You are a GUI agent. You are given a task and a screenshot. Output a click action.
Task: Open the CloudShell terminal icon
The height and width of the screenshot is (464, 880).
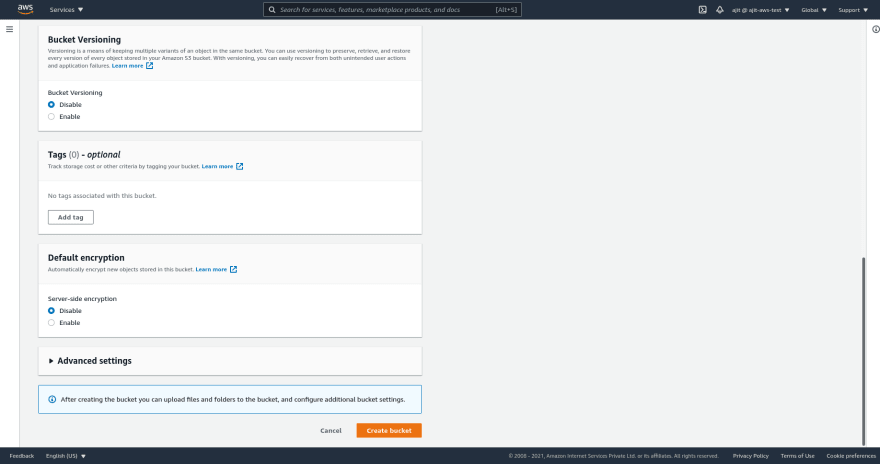(703, 10)
